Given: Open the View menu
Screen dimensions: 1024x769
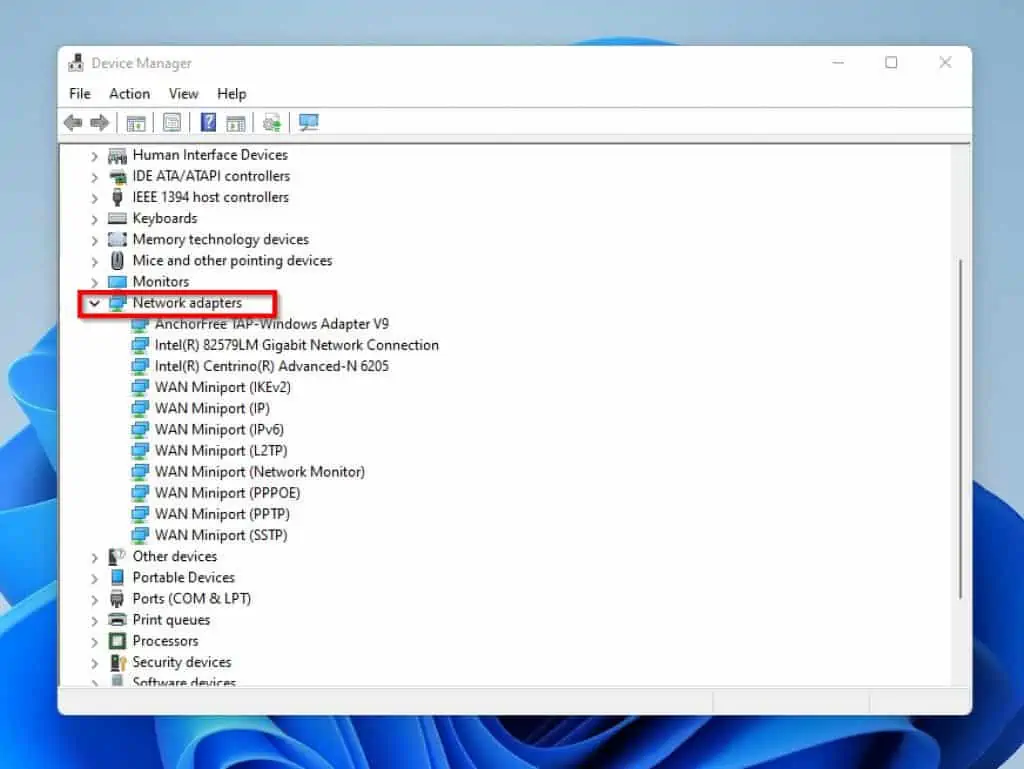Looking at the screenshot, I should tap(183, 94).
